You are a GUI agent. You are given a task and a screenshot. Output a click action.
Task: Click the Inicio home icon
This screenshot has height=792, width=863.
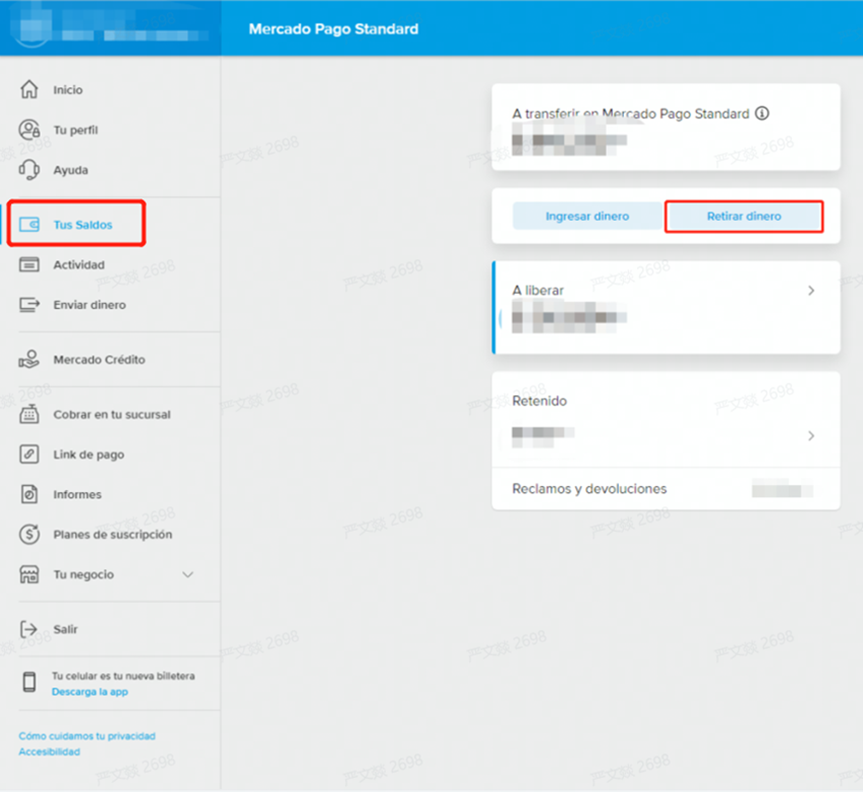point(29,90)
